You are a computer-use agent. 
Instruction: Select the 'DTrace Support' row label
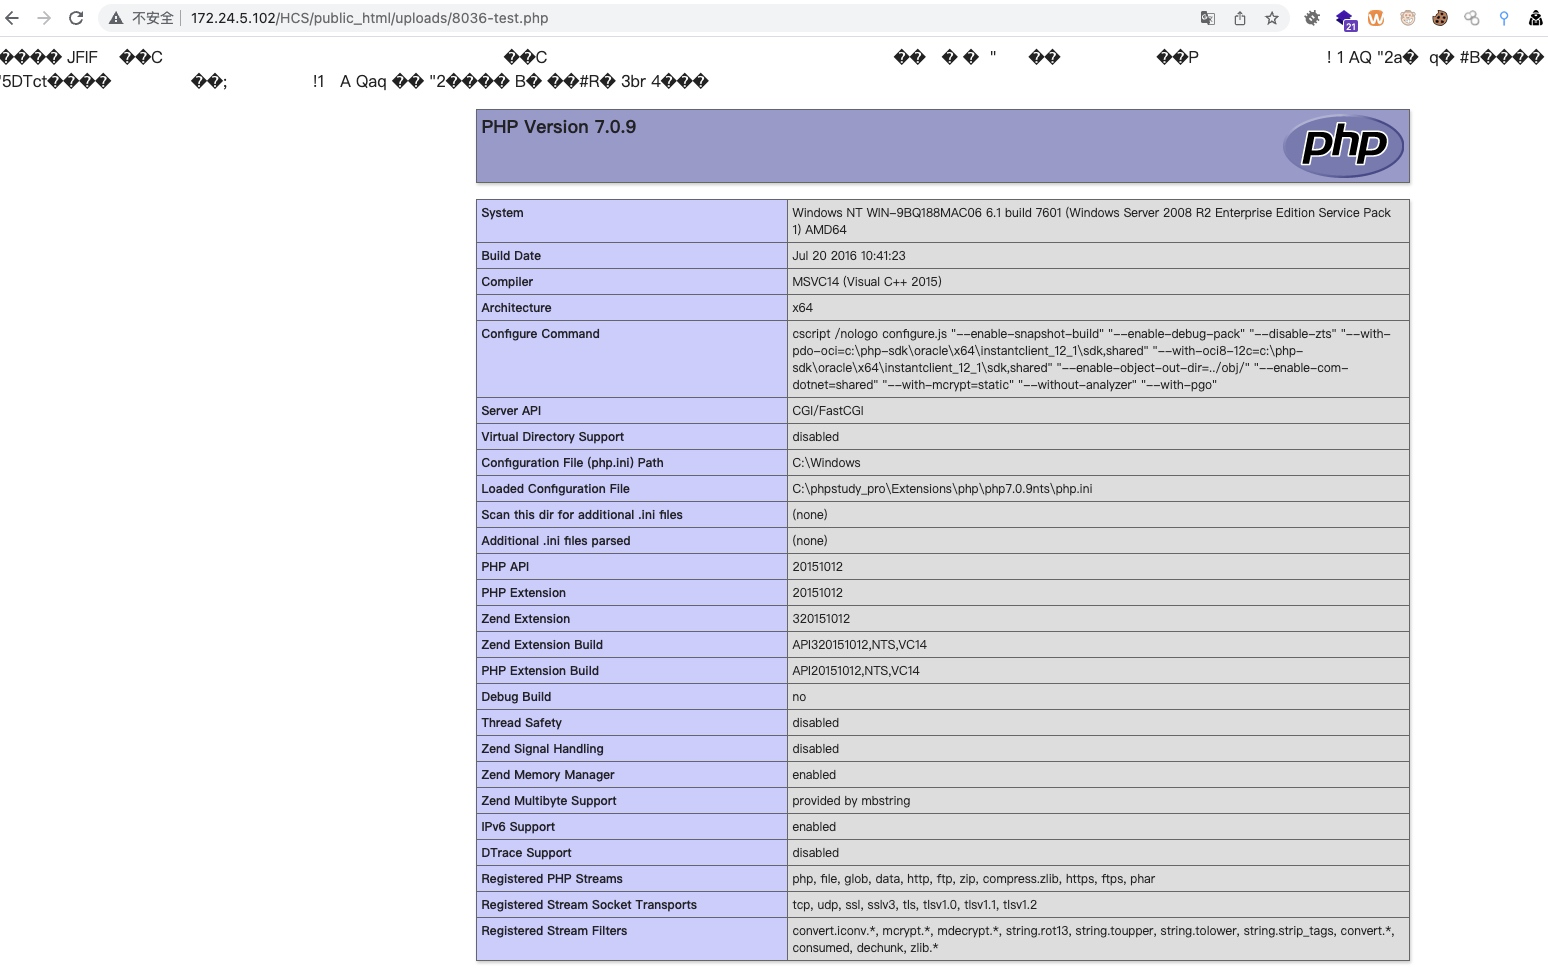[x=526, y=853]
